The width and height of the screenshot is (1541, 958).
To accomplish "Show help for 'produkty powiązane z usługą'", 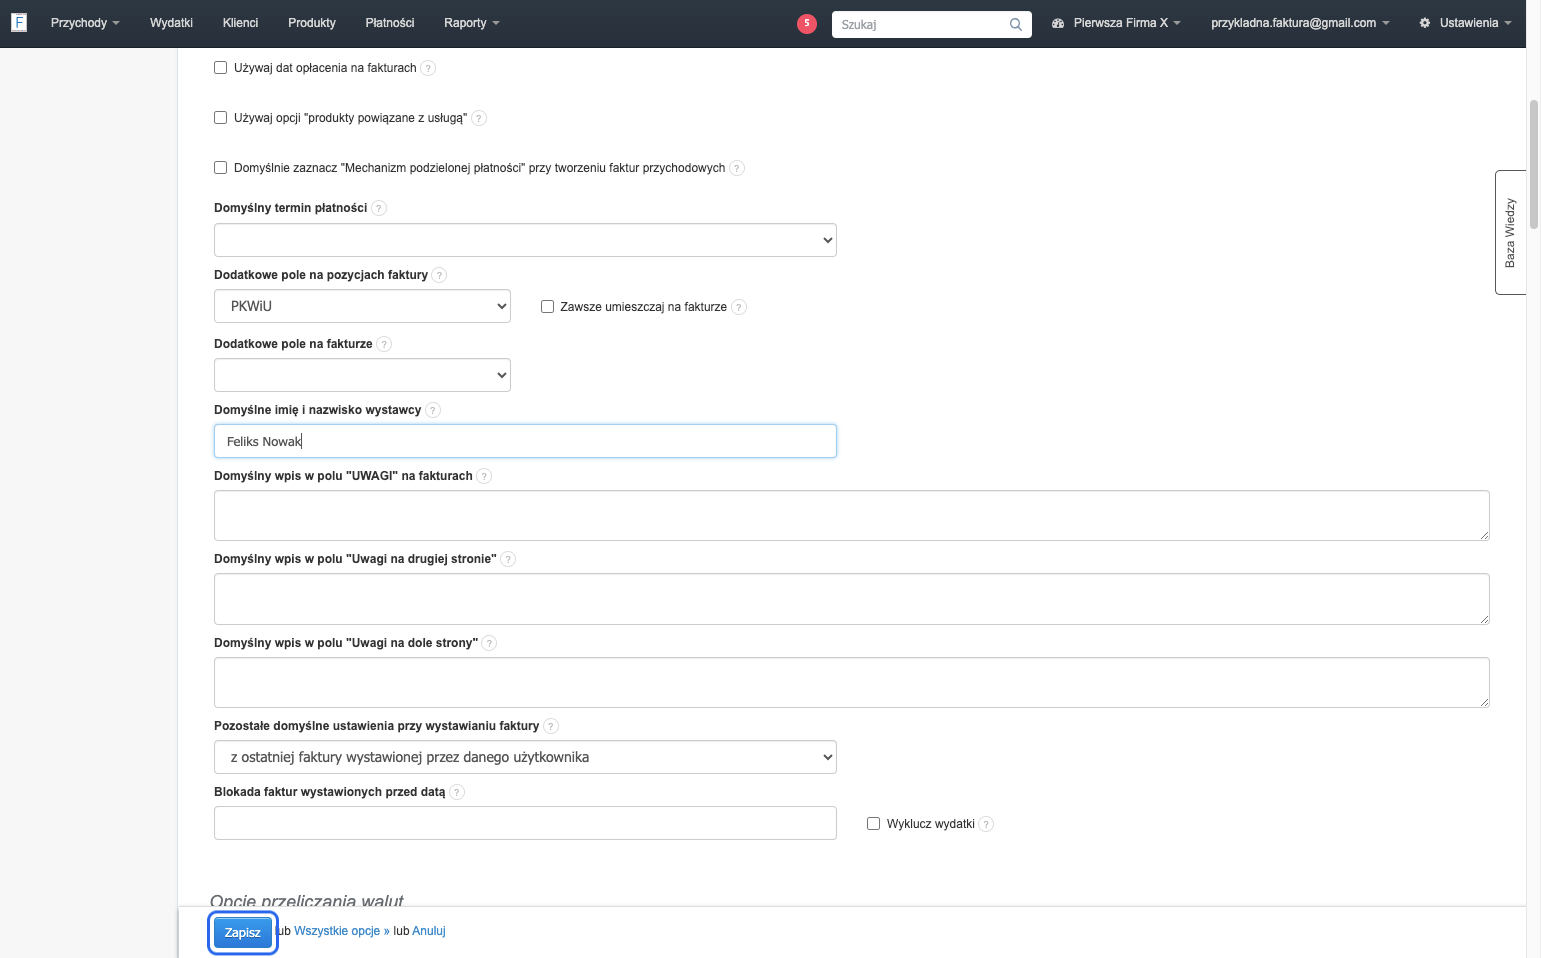I will [479, 118].
